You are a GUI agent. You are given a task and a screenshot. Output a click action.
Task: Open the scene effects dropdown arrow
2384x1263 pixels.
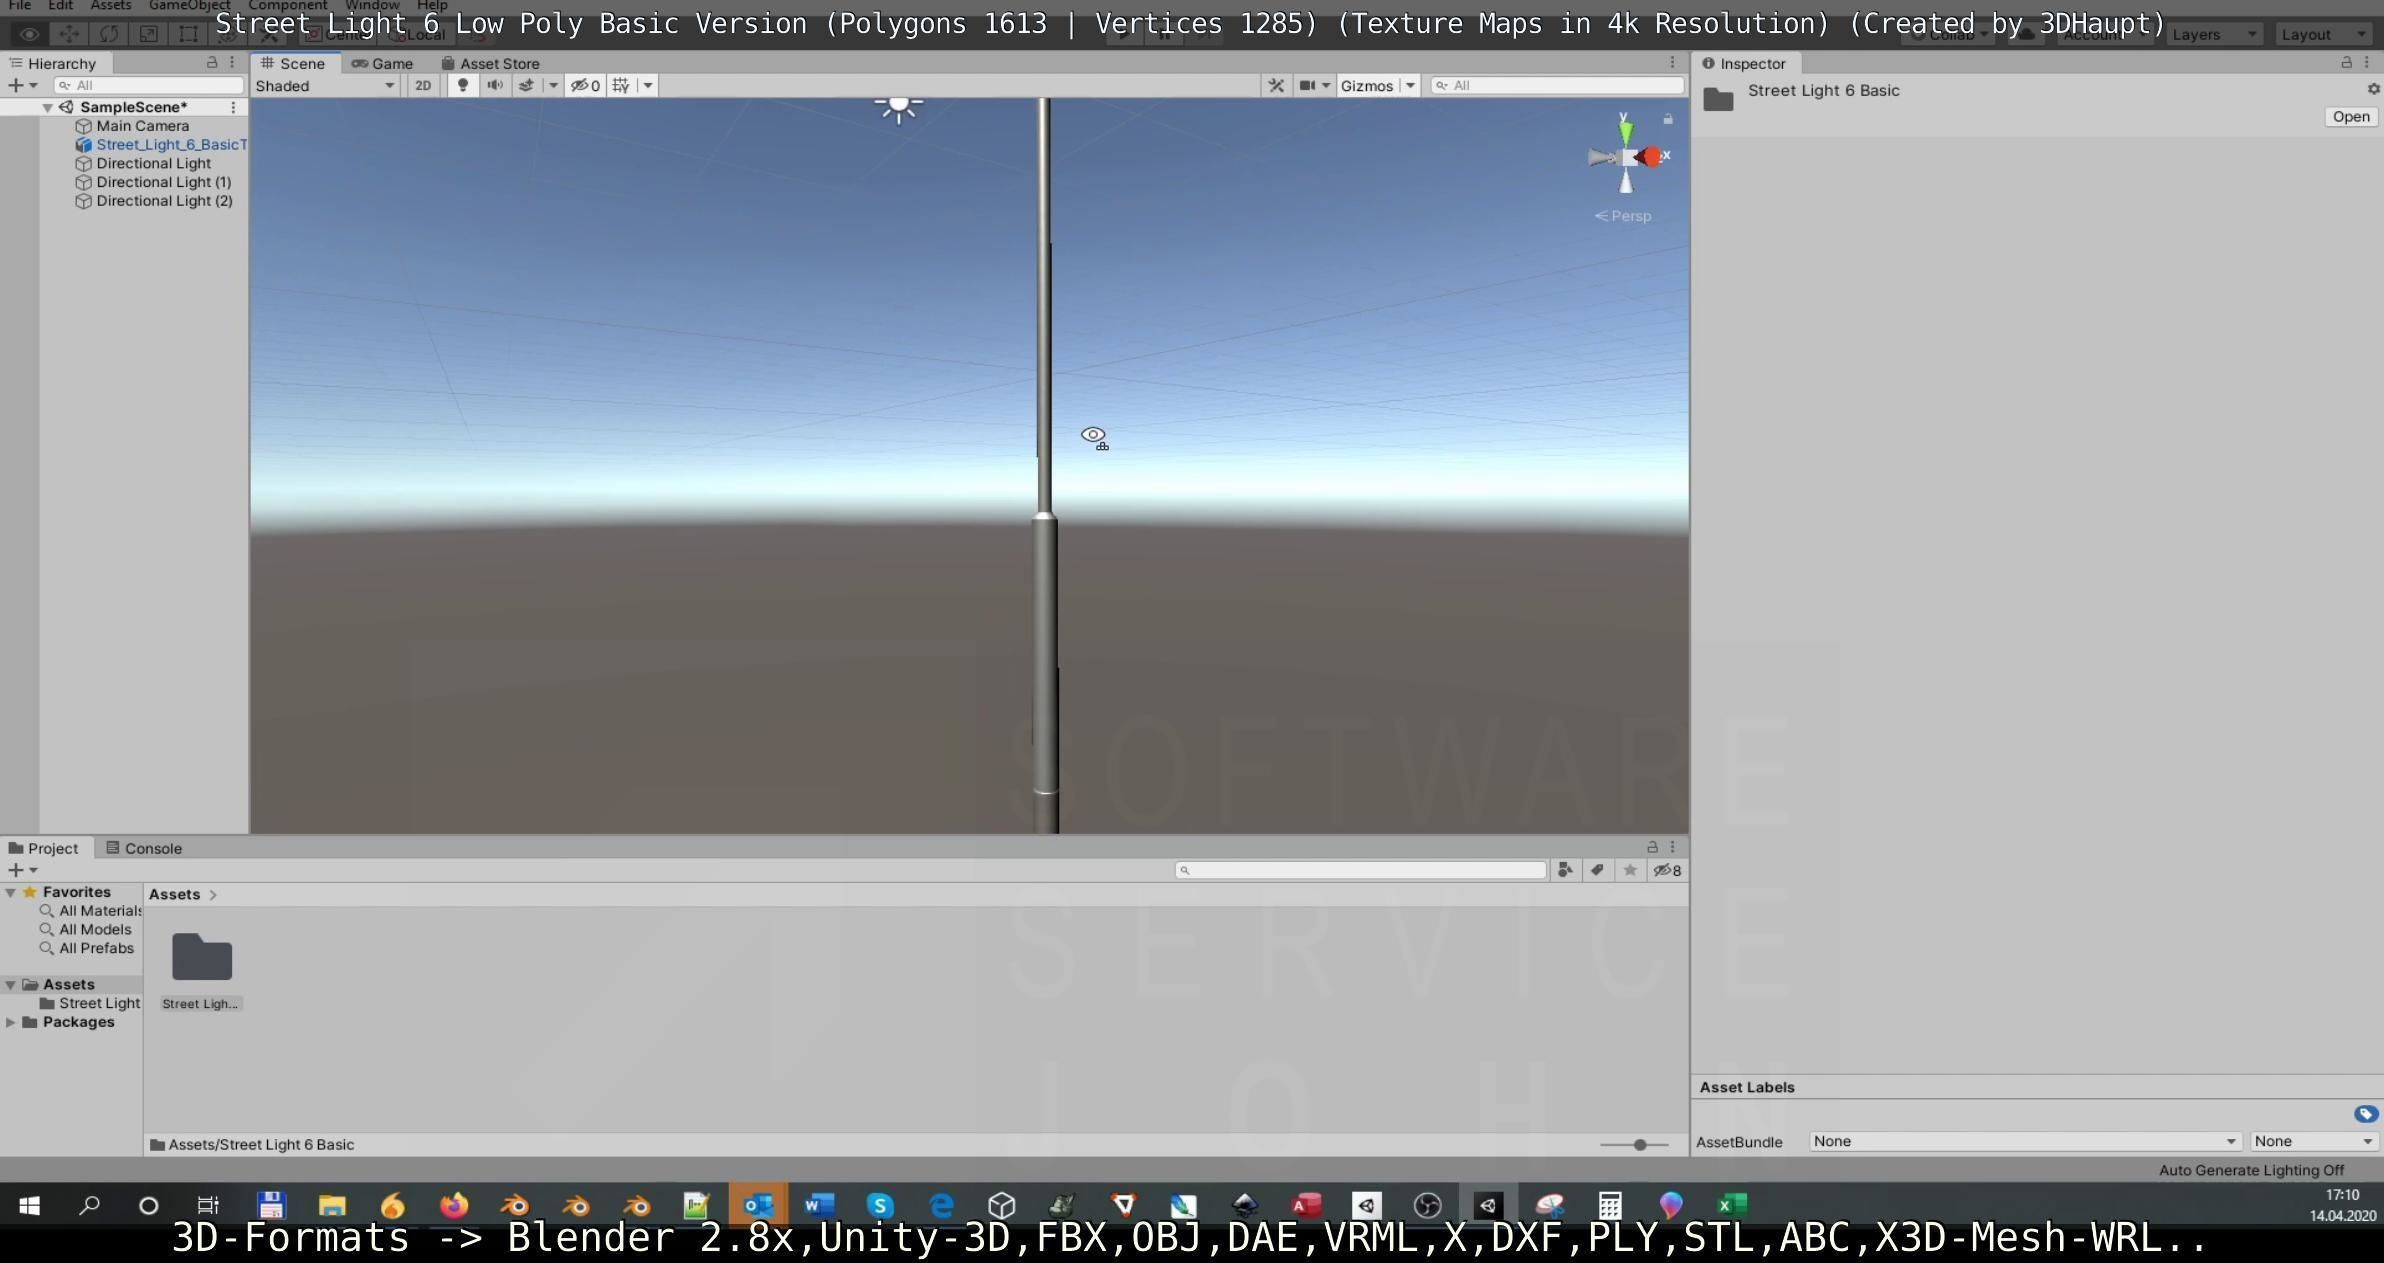tap(552, 86)
